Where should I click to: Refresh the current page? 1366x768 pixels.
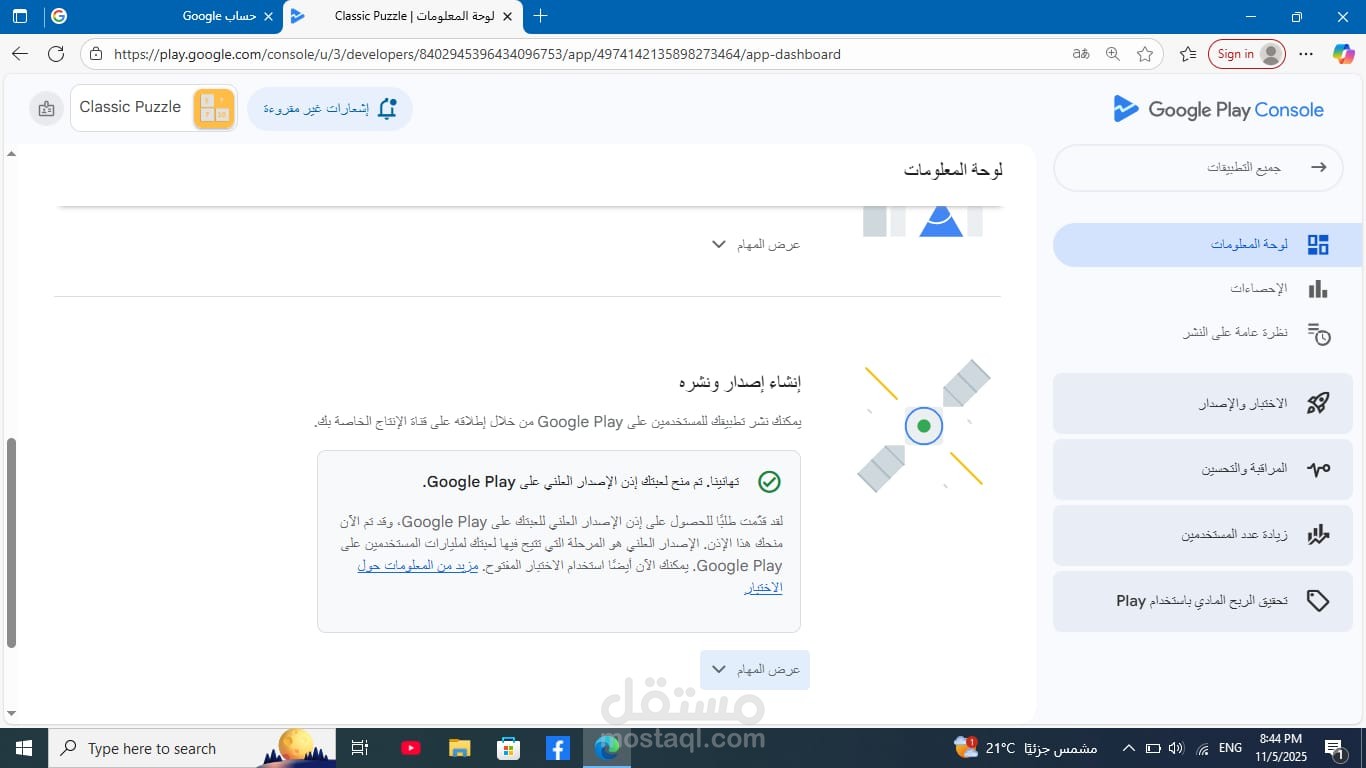click(x=56, y=54)
